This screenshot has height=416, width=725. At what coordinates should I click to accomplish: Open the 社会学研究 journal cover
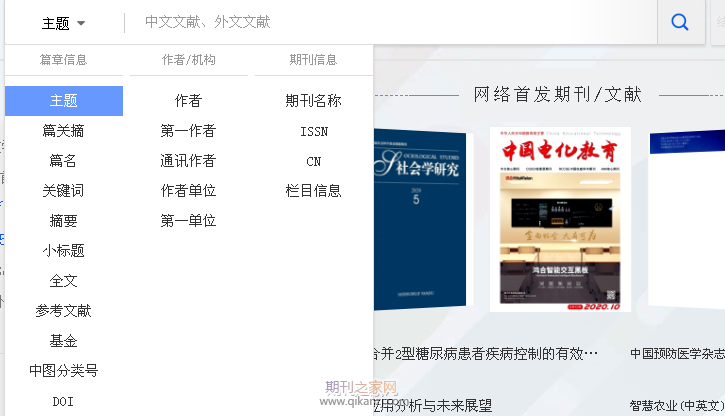click(420, 219)
